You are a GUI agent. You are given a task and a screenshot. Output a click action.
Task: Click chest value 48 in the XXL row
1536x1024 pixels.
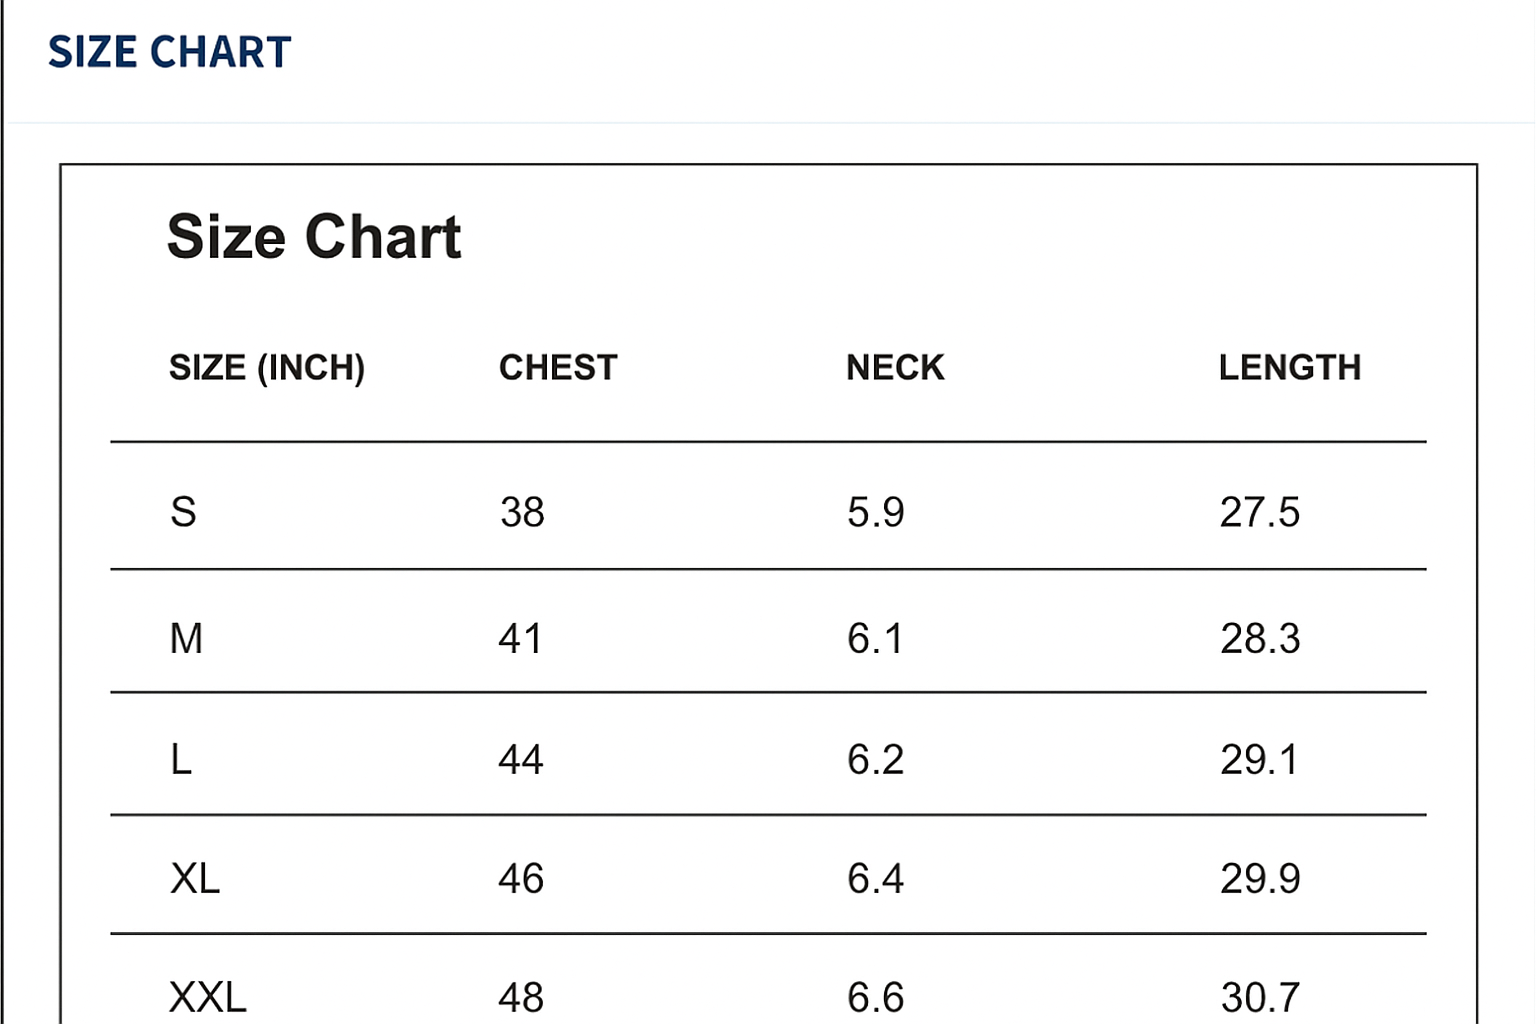(x=521, y=997)
